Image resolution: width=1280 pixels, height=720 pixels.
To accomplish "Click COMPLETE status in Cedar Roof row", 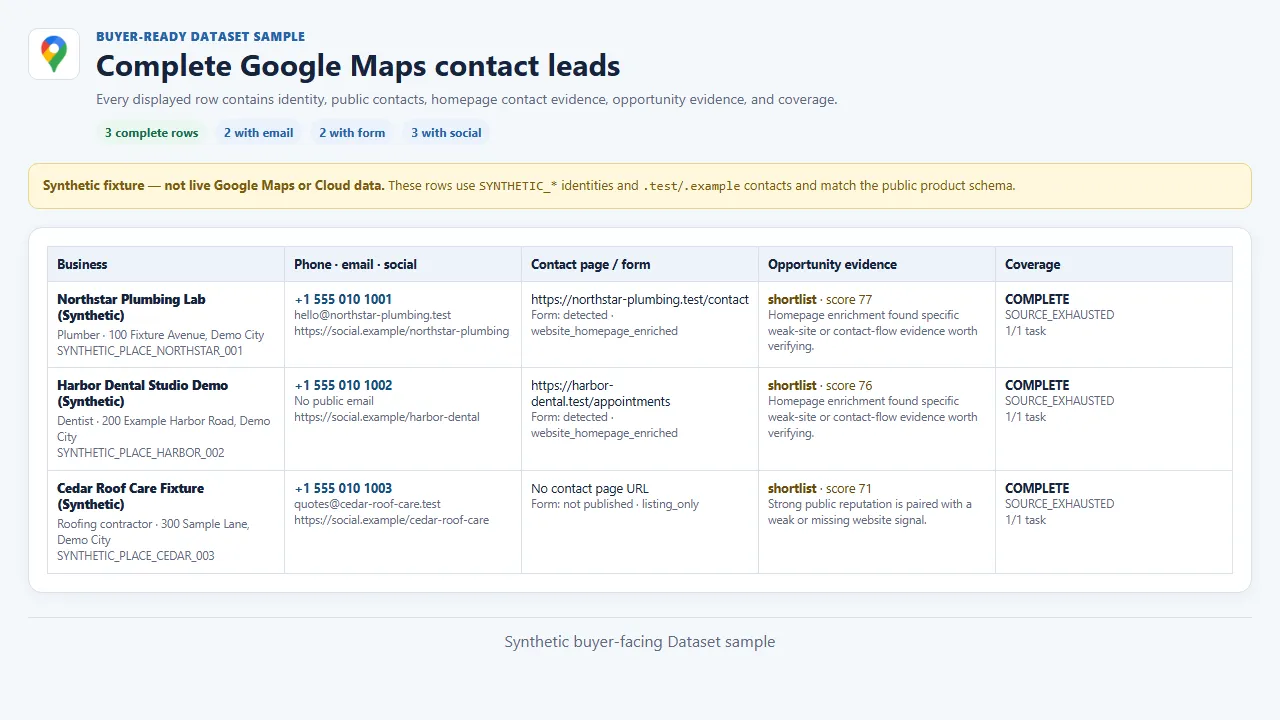I will coord(1037,488).
